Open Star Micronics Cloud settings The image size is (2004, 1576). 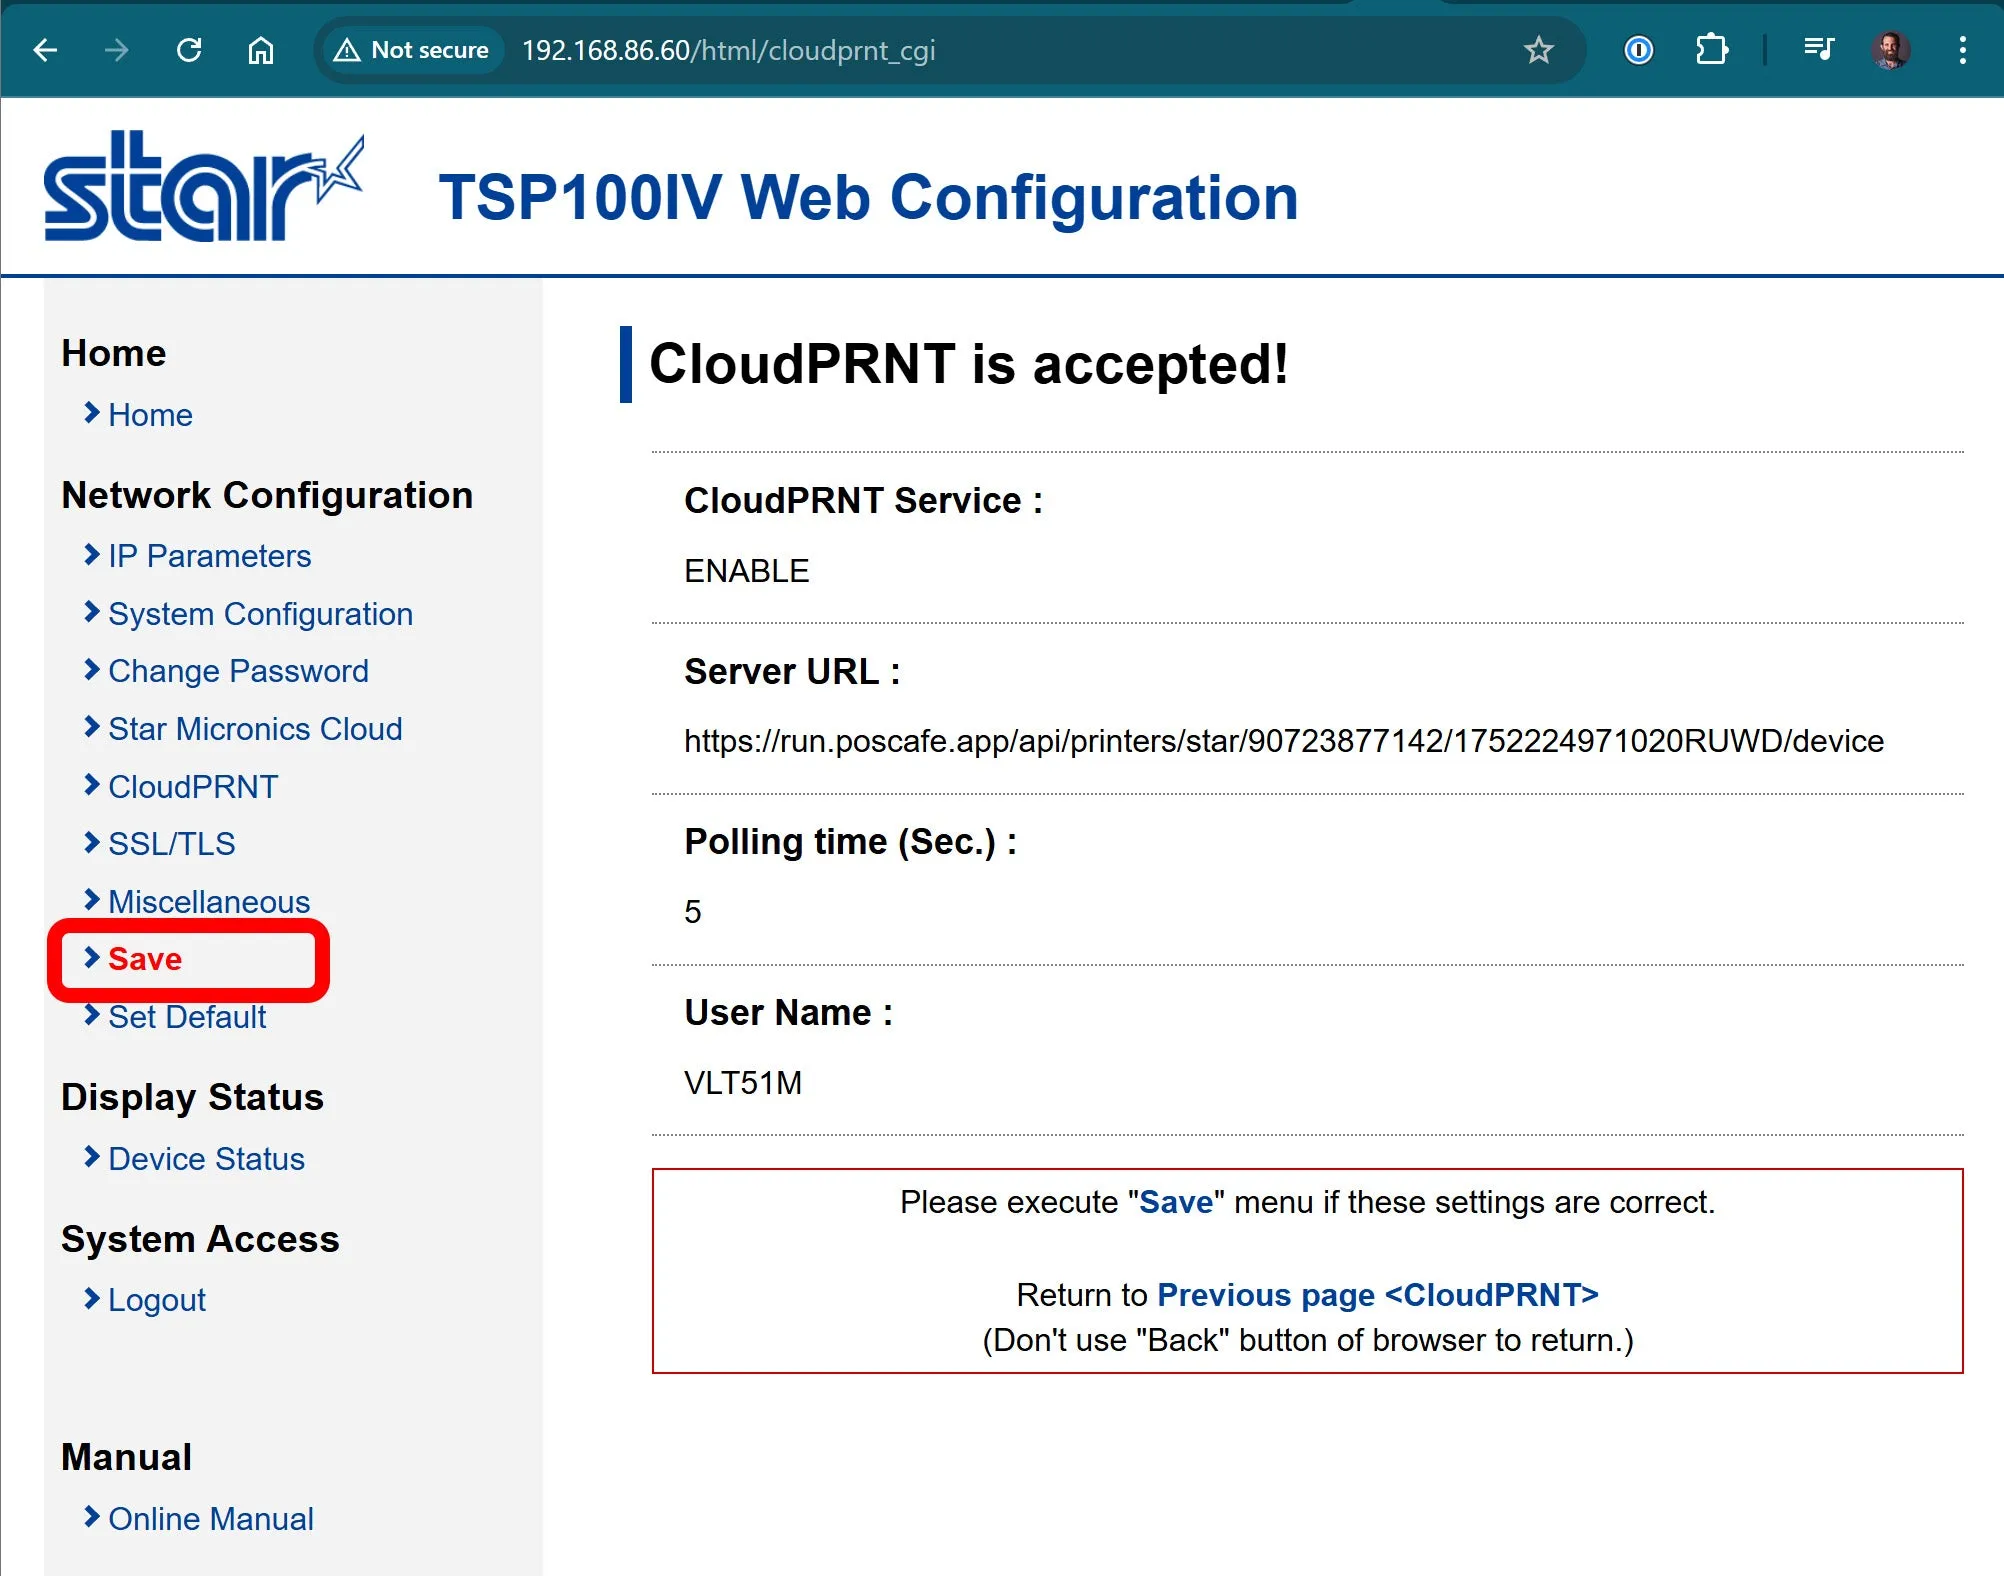point(255,729)
